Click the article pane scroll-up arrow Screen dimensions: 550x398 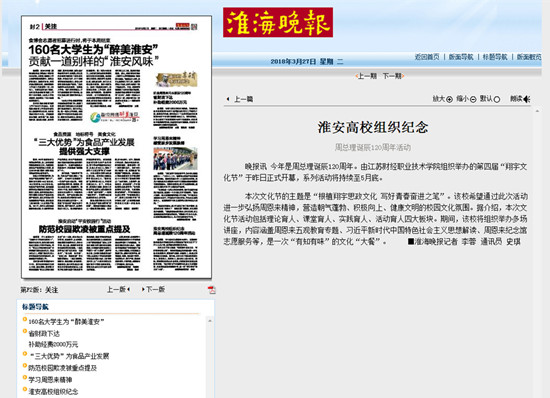click(x=537, y=111)
